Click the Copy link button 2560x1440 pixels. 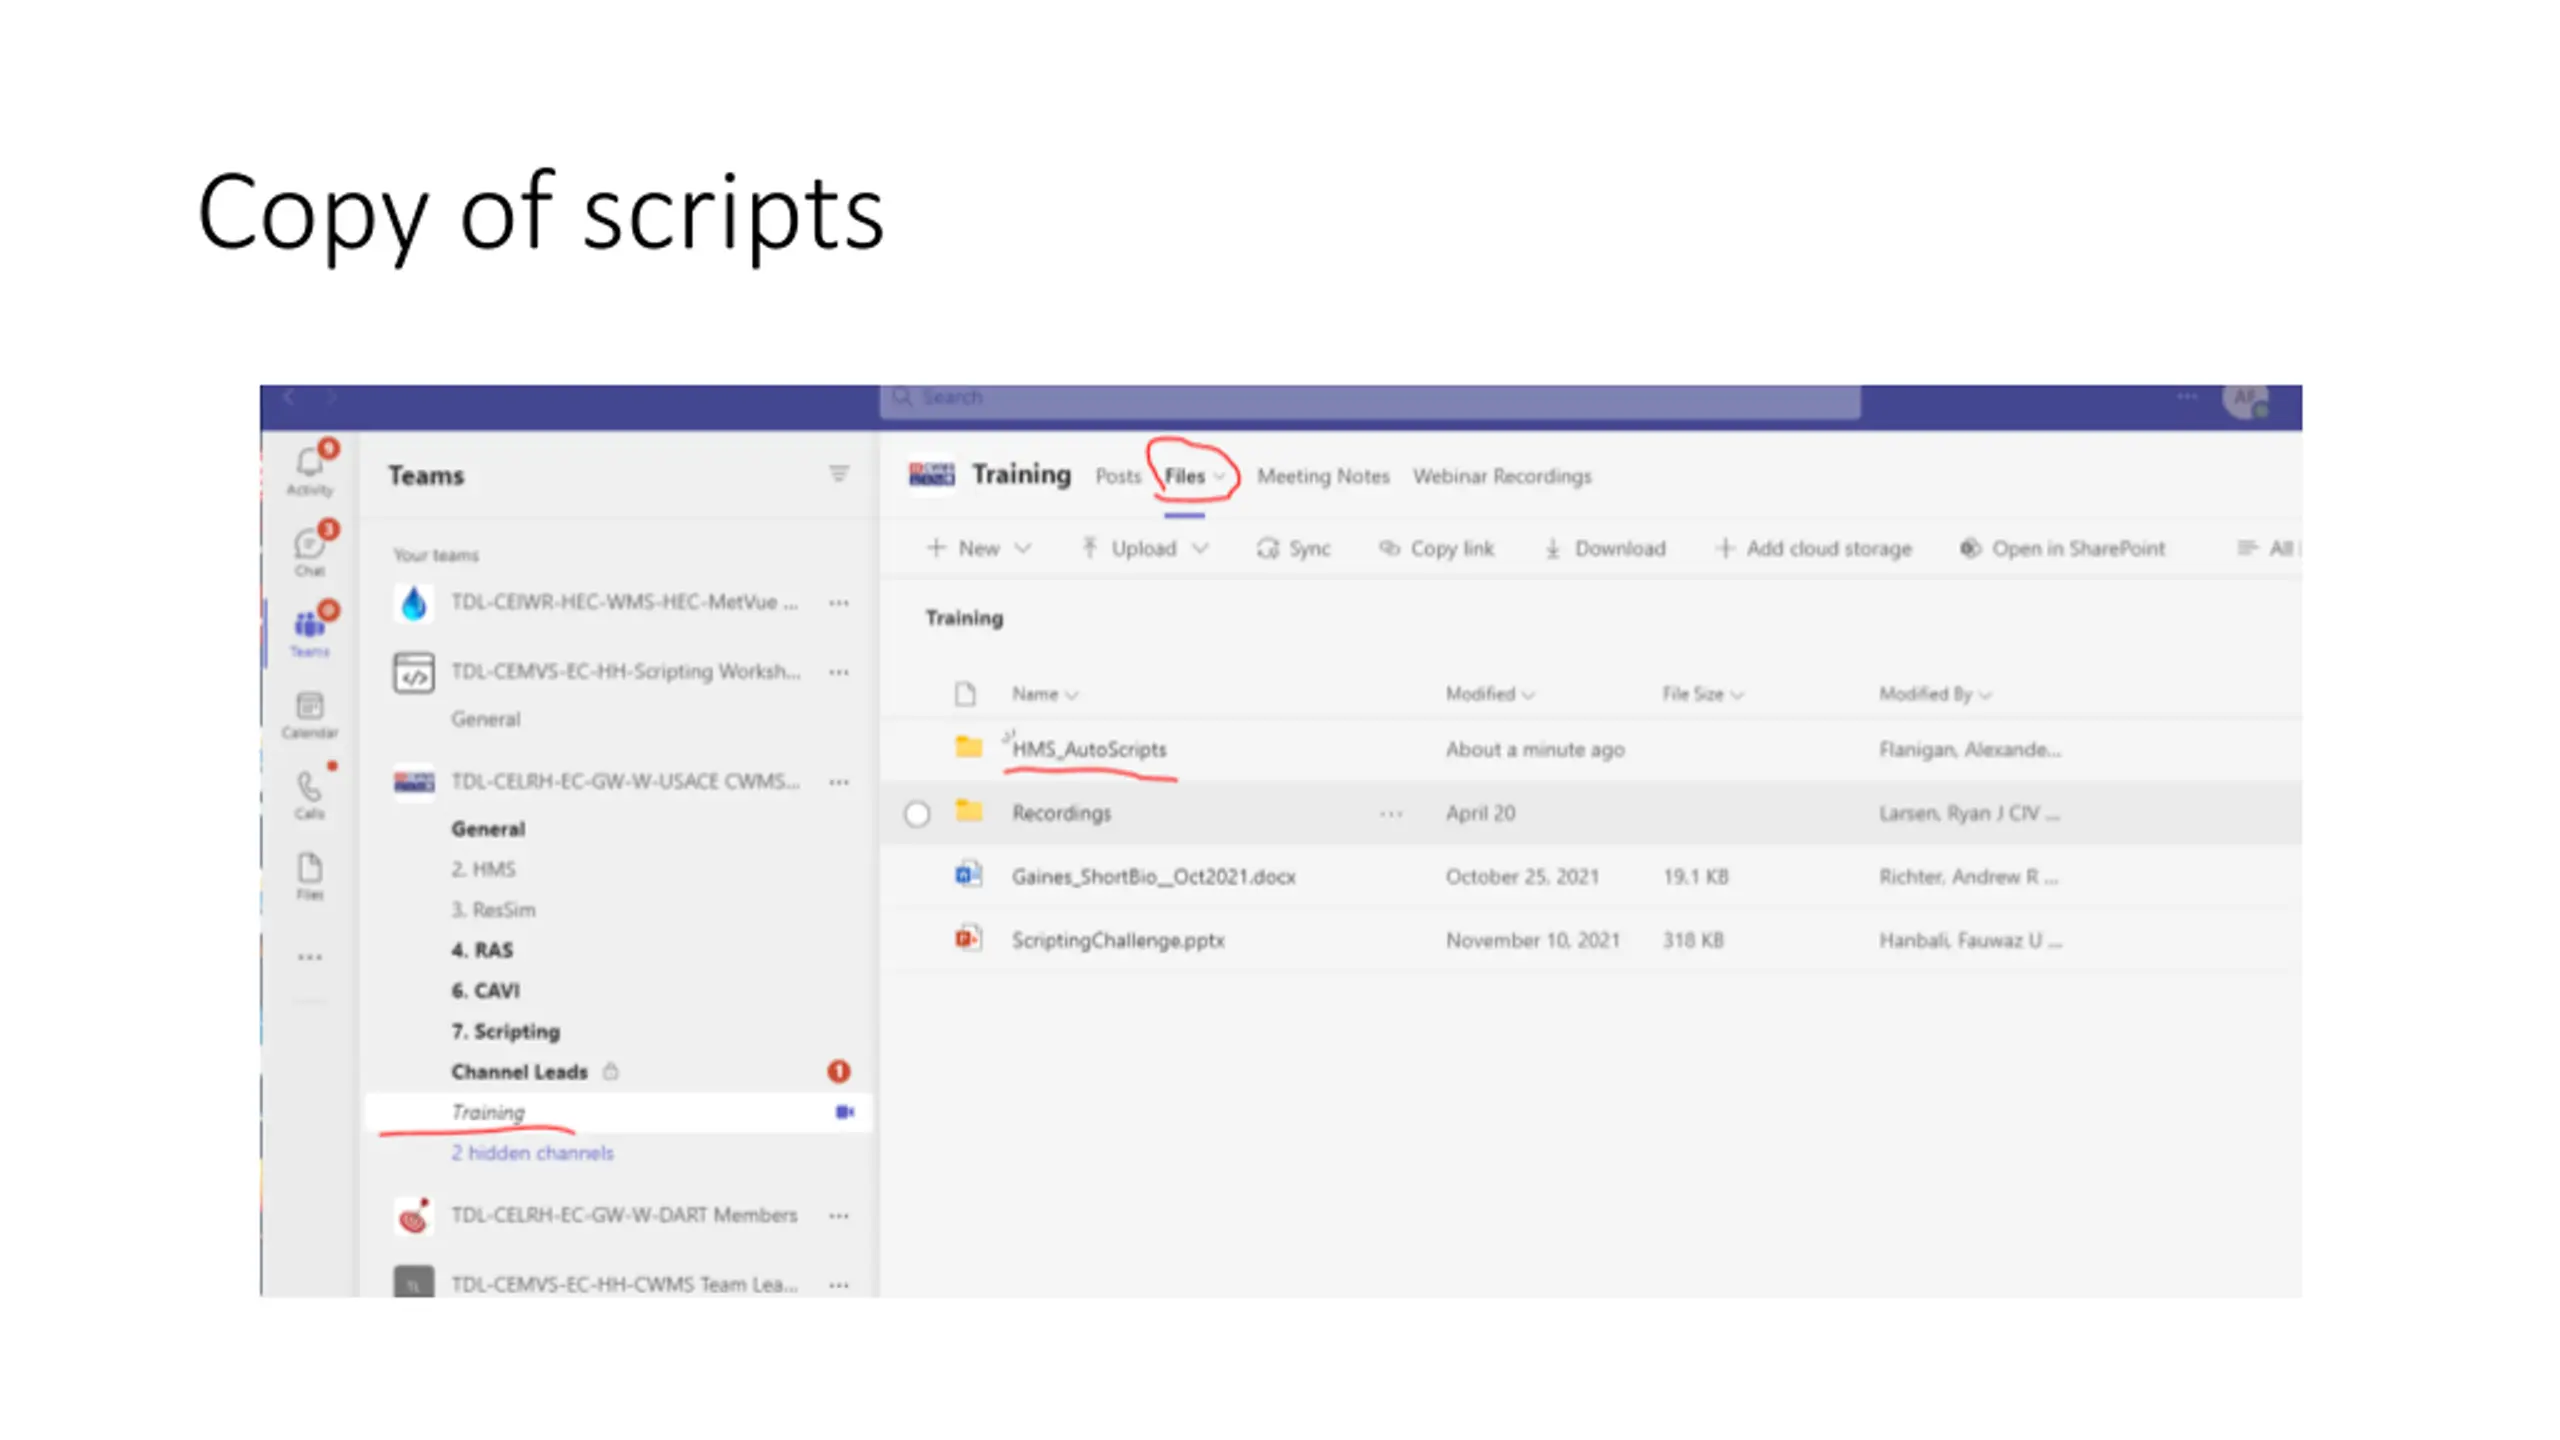pos(1436,548)
